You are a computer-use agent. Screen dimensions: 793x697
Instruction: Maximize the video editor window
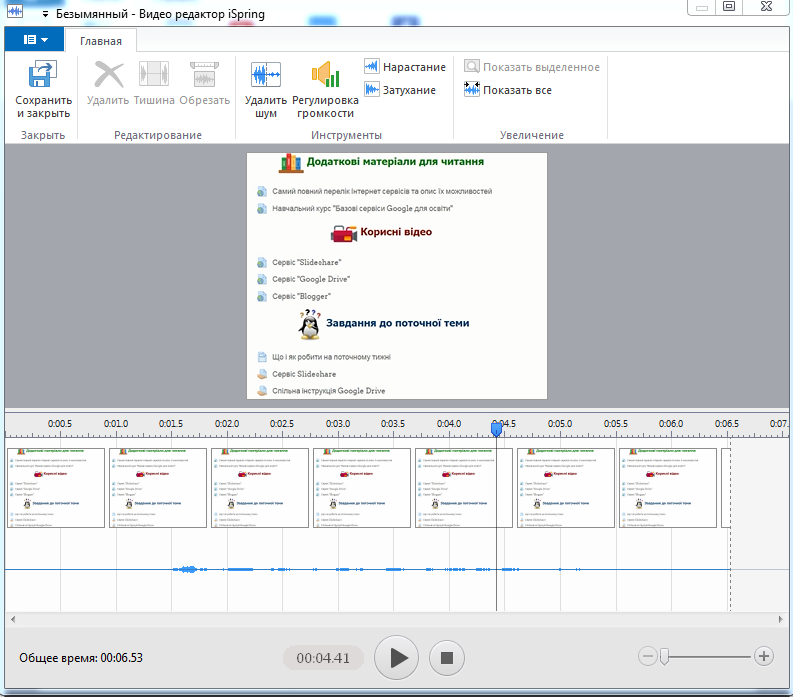click(729, 7)
